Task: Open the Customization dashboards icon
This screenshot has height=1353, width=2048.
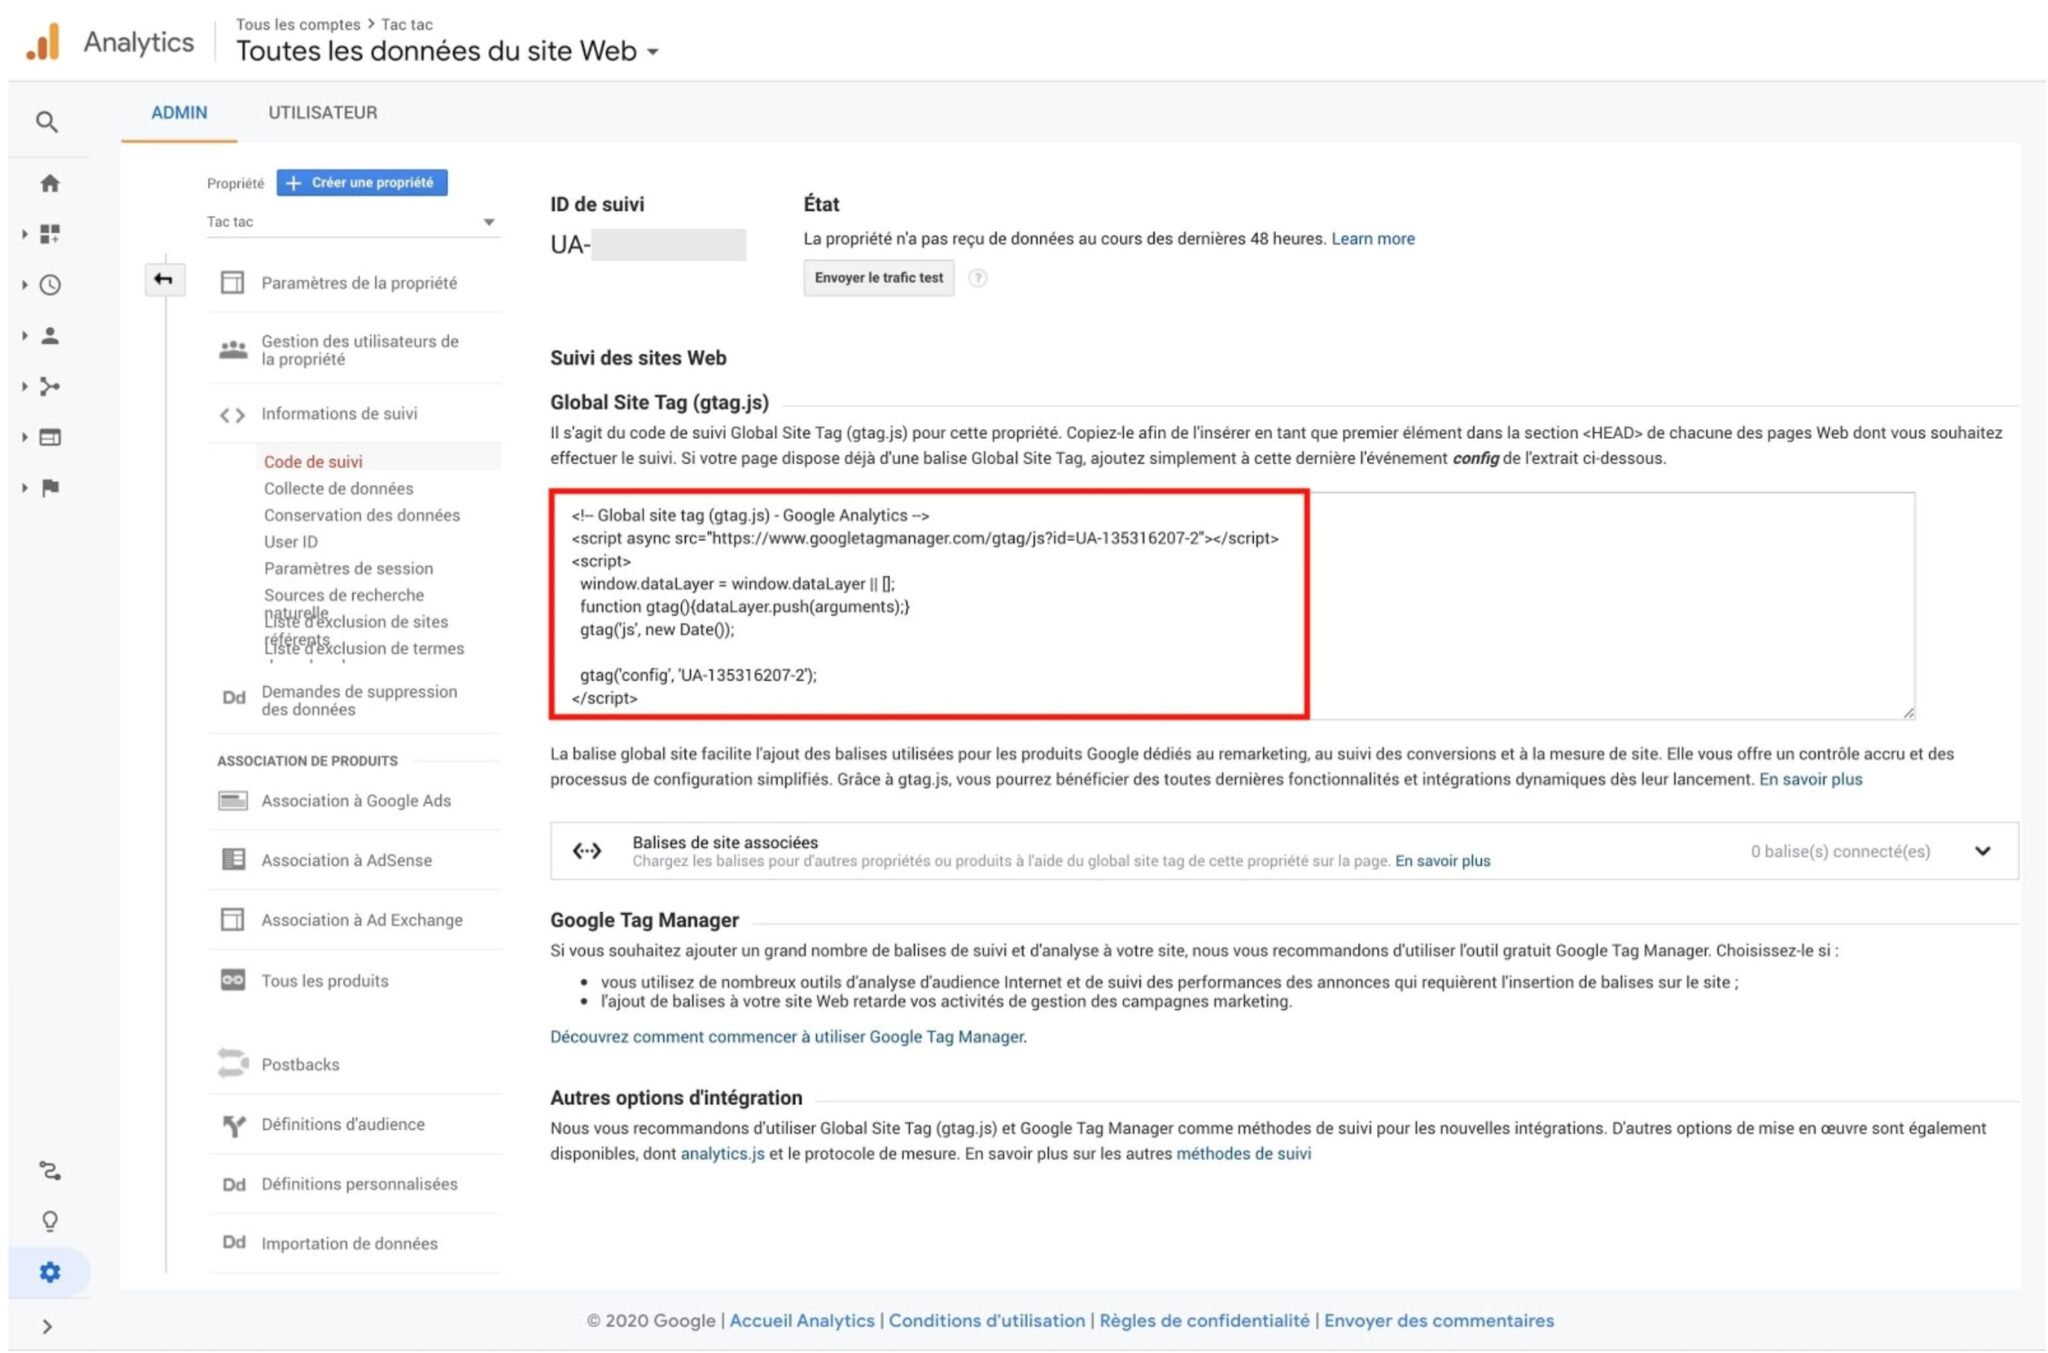Action: pos(50,234)
